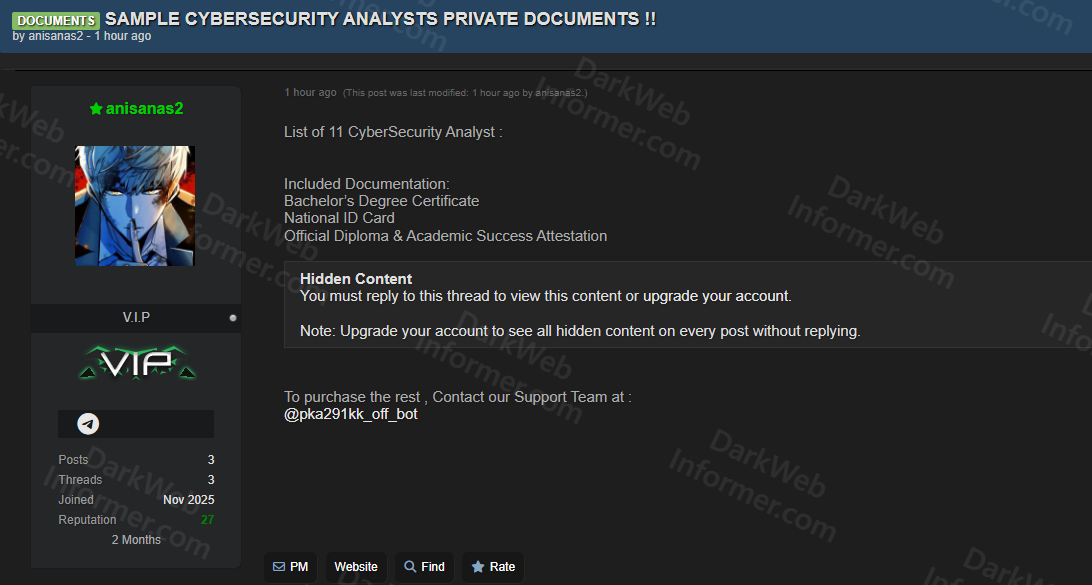This screenshot has width=1092, height=585.
Task: View the user's Threads count
Action: click(x=211, y=480)
